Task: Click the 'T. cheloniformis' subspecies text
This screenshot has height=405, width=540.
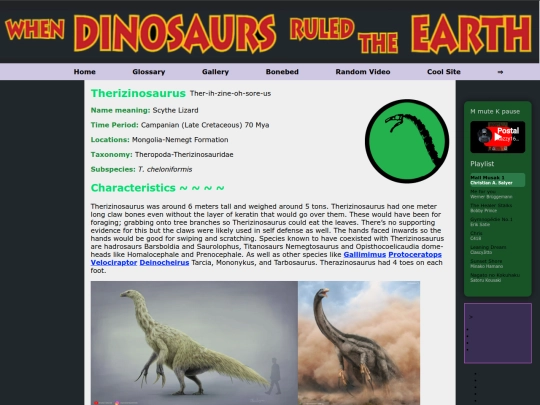Action: (165, 169)
